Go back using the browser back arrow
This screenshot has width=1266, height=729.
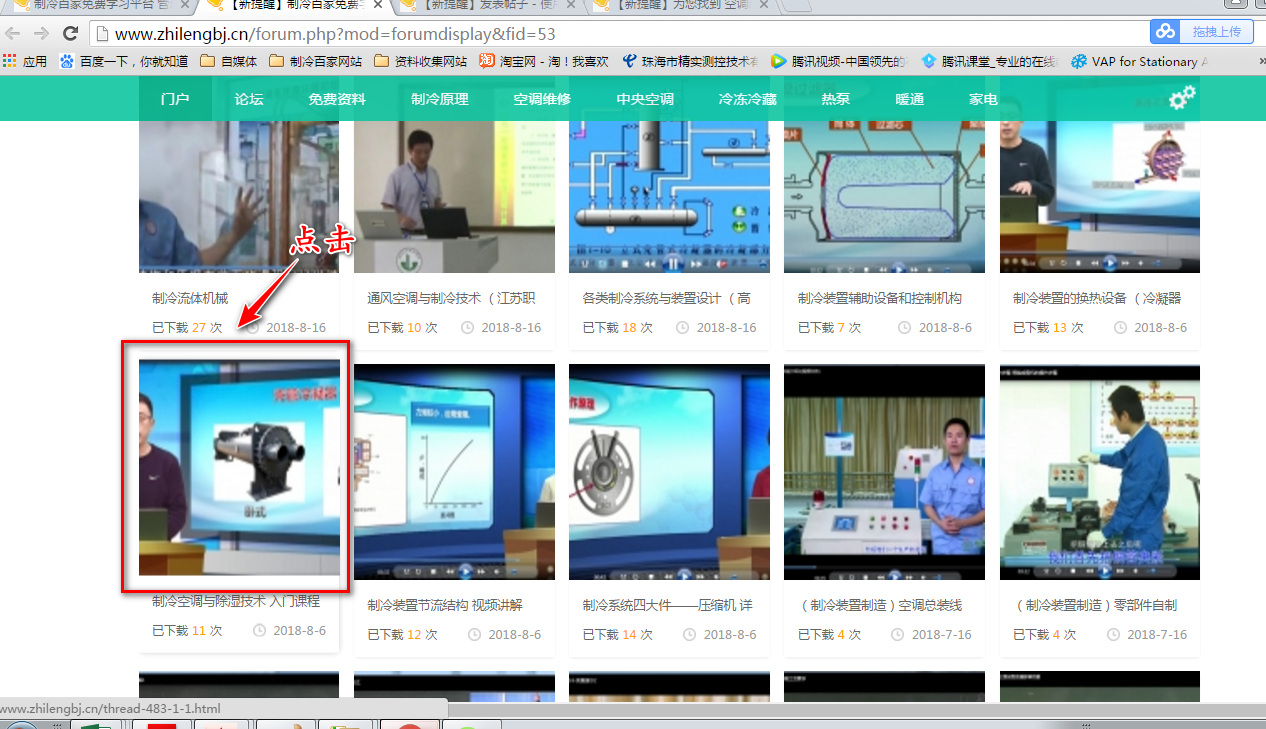pos(14,33)
